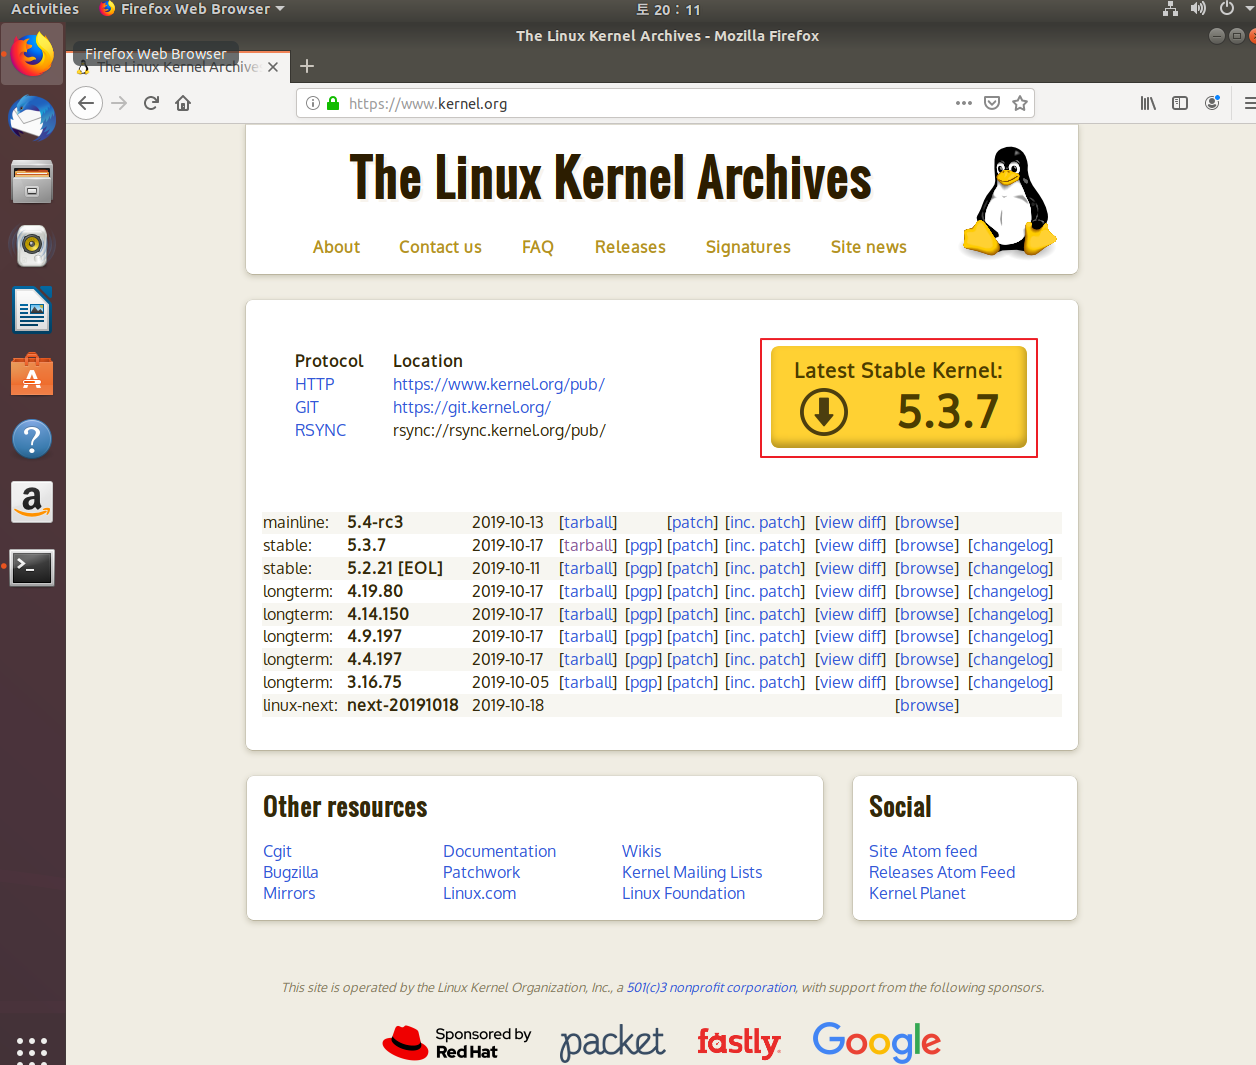Go to the Signatures page

tap(748, 247)
